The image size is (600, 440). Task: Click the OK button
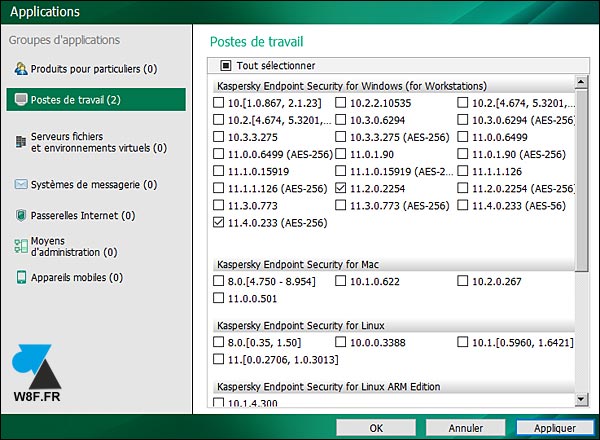pyautogui.click(x=376, y=428)
